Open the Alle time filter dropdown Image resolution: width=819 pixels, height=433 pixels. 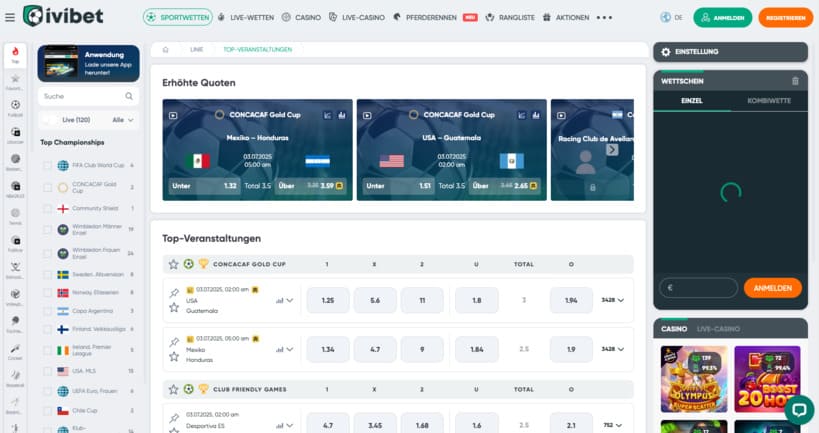pyautogui.click(x=123, y=120)
